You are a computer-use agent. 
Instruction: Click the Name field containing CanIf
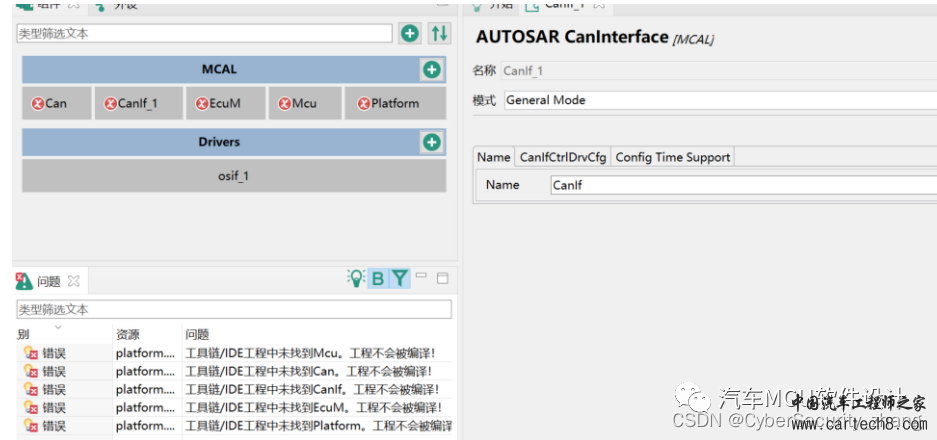743,185
